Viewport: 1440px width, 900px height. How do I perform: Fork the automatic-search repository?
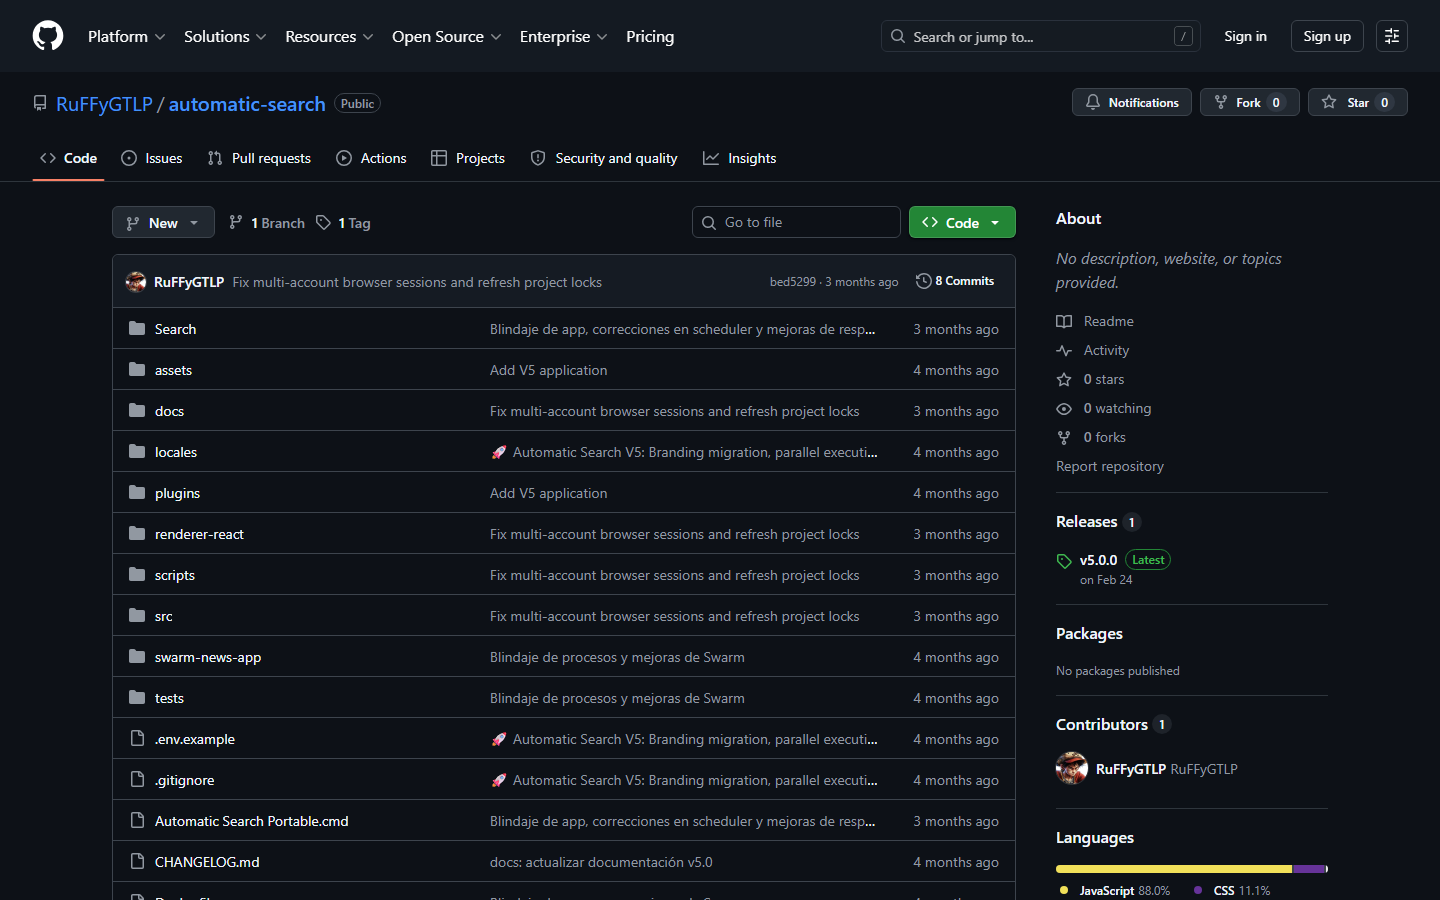1250,102
